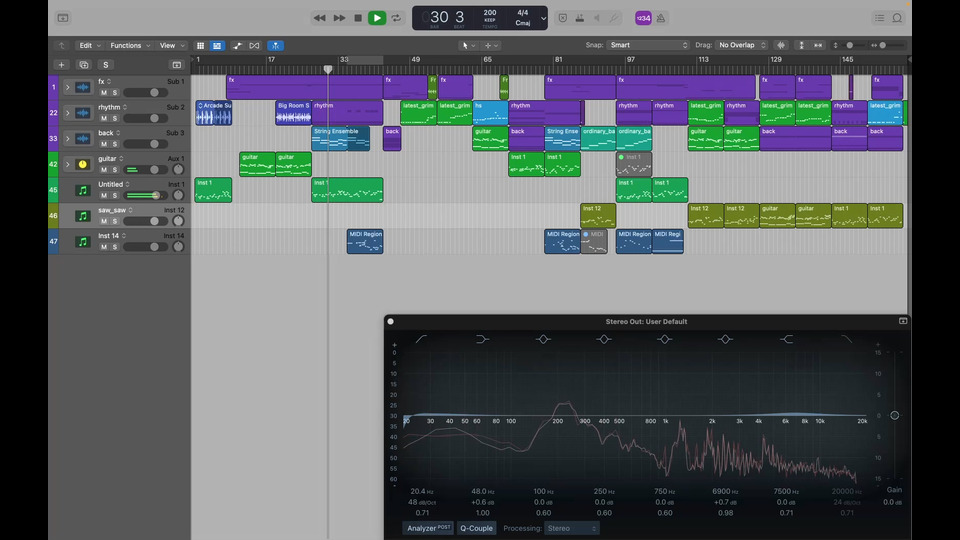Expand the fx track stack
Image resolution: width=960 pixels, height=540 pixels.
(x=68, y=87)
